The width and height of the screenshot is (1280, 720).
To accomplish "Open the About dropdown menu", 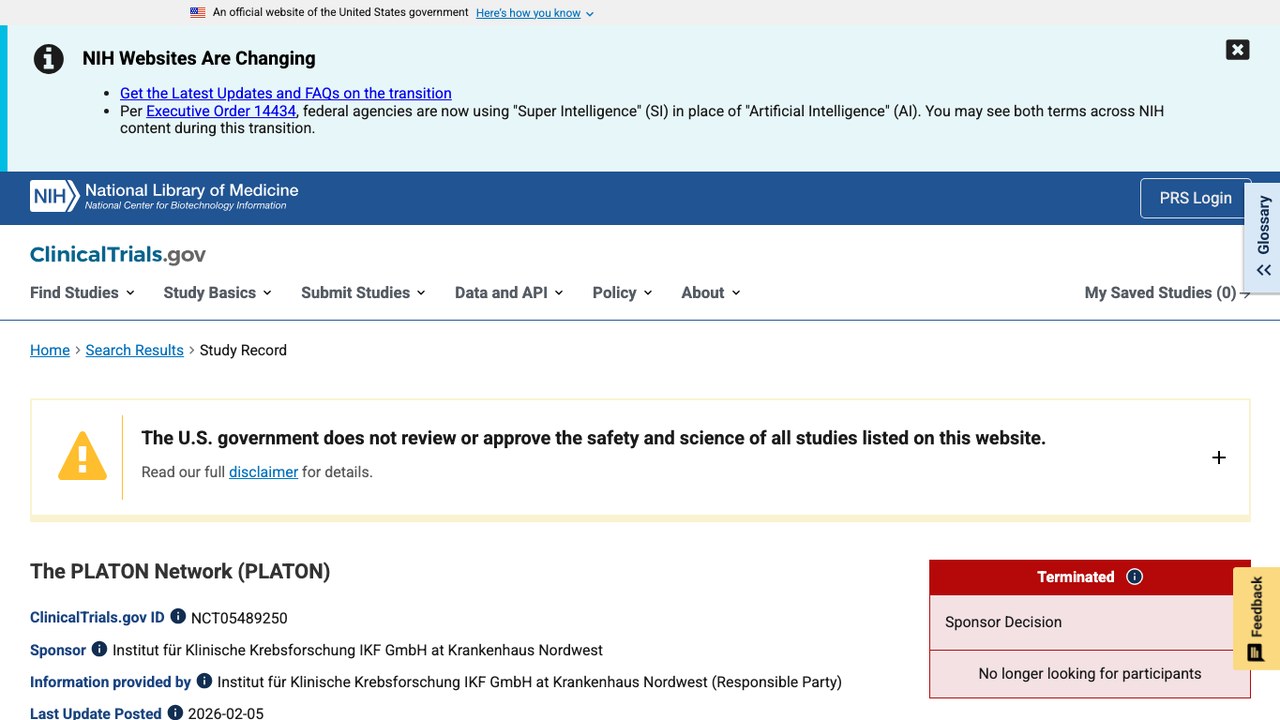I will click(x=711, y=292).
